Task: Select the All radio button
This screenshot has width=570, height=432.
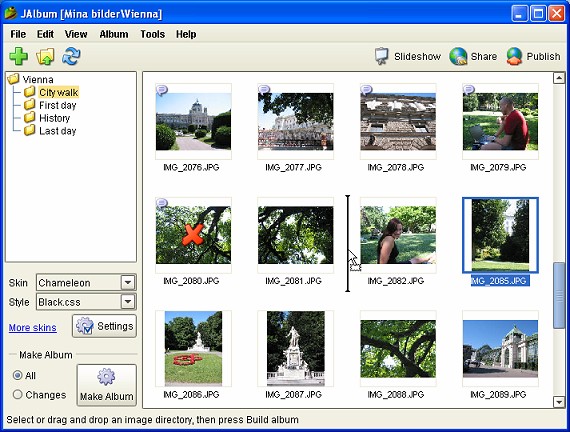Action: coord(17,375)
